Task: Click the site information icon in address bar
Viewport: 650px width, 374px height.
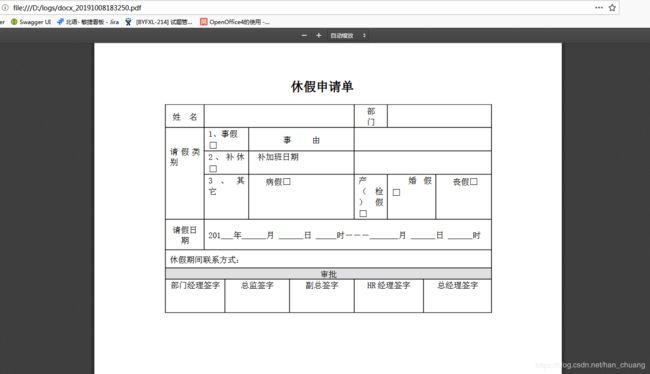Action: (5, 7)
